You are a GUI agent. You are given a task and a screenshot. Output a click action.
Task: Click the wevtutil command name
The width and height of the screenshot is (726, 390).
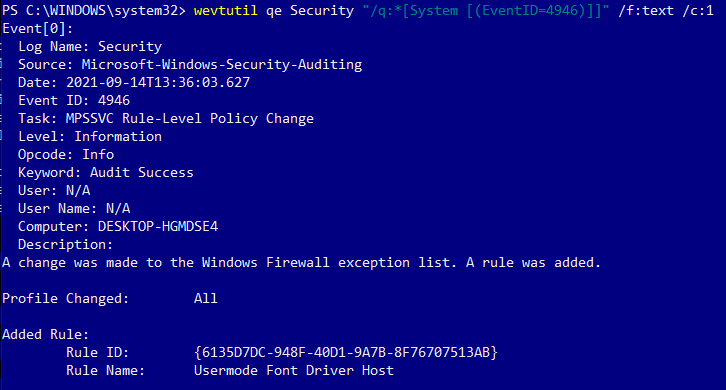pyautogui.click(x=225, y=10)
